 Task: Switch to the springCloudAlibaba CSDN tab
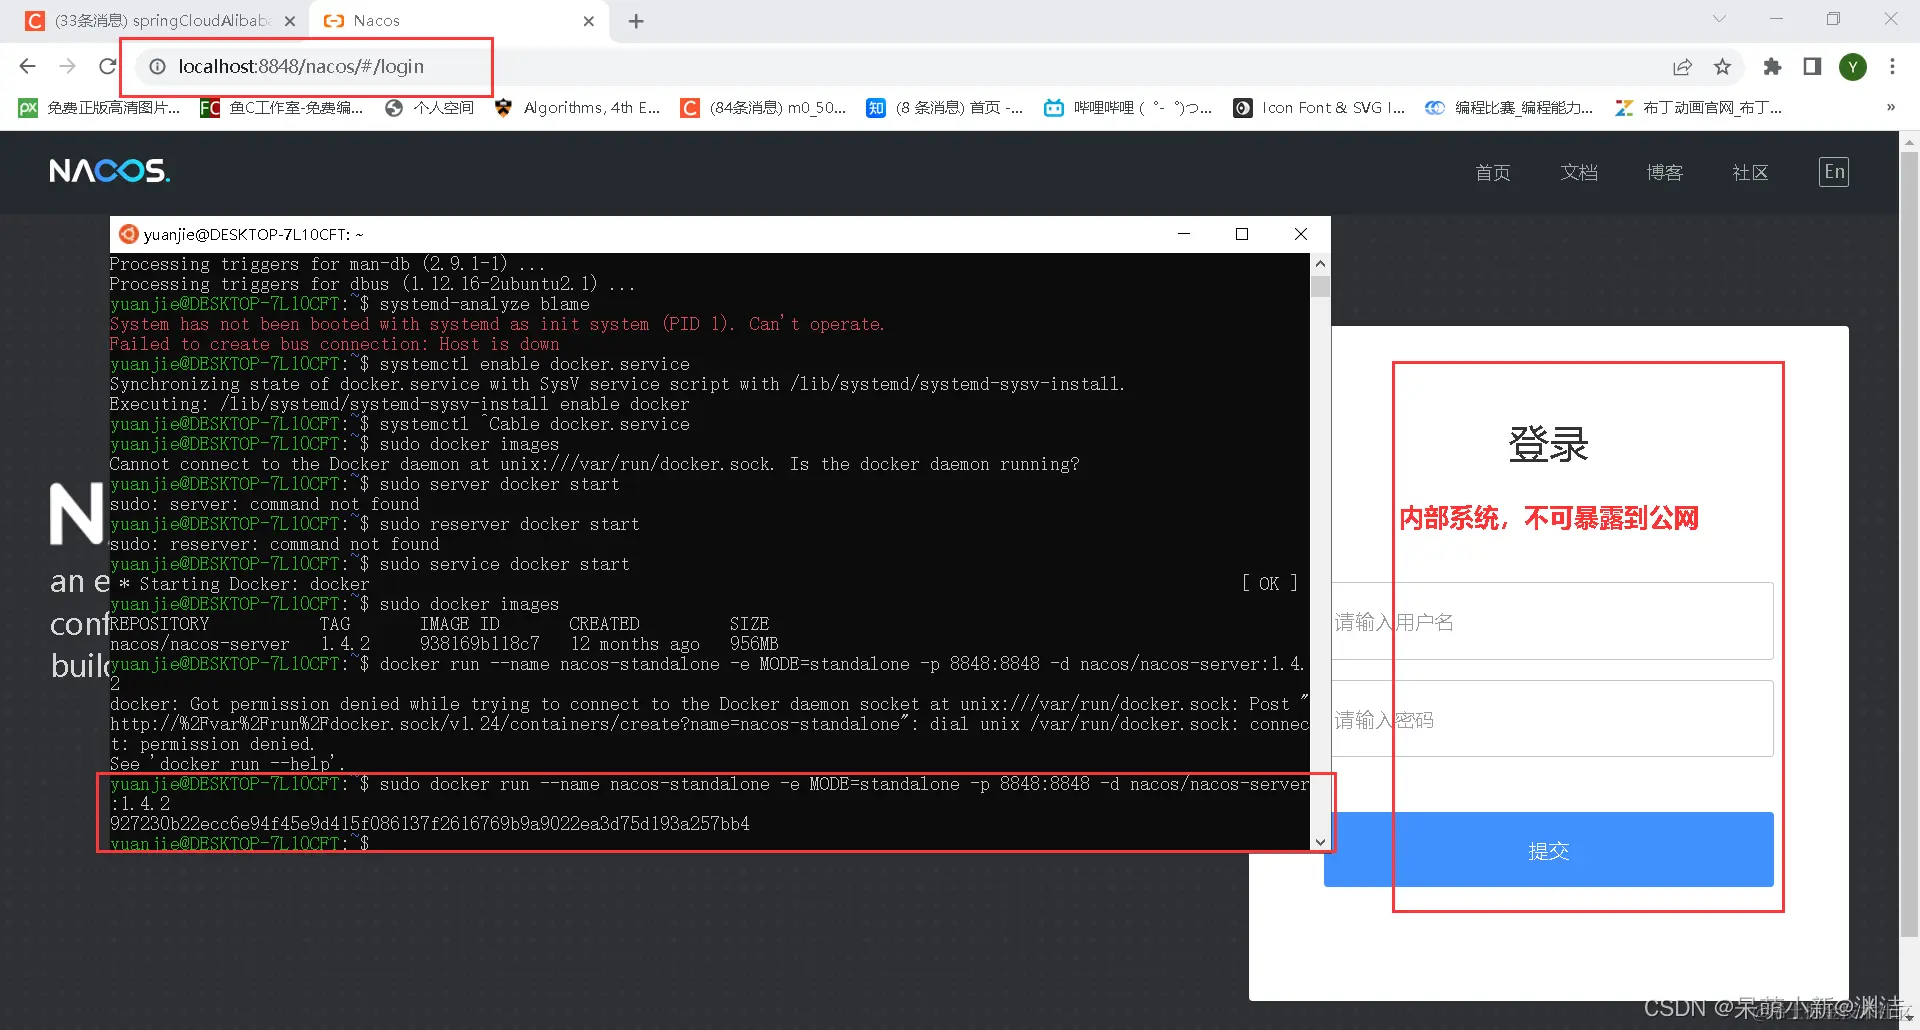(160, 21)
